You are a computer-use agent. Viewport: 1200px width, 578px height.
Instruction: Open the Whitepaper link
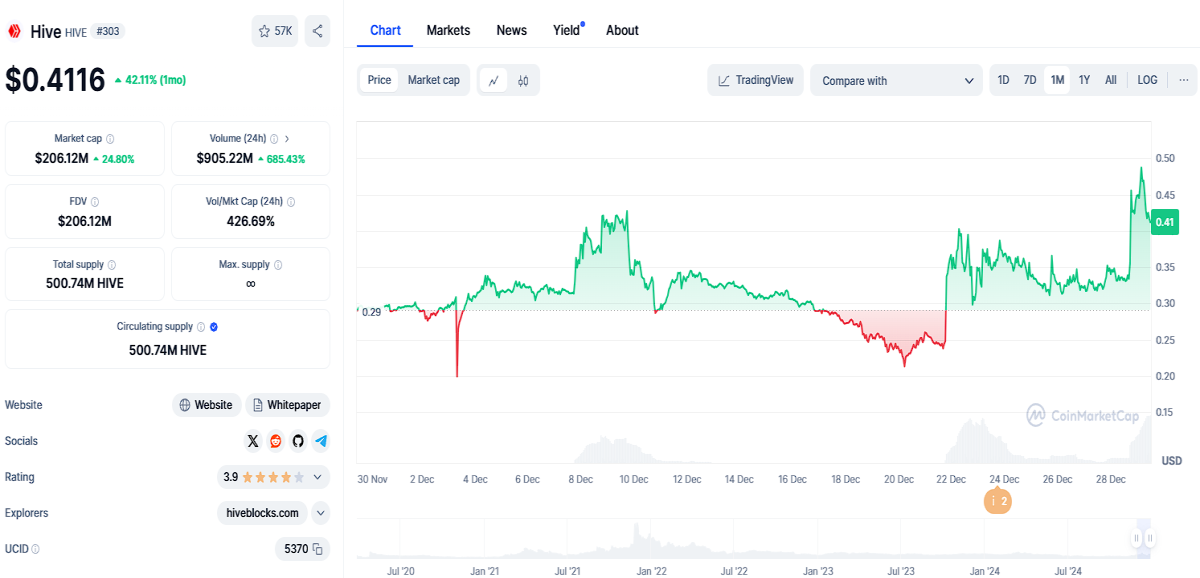pos(288,405)
